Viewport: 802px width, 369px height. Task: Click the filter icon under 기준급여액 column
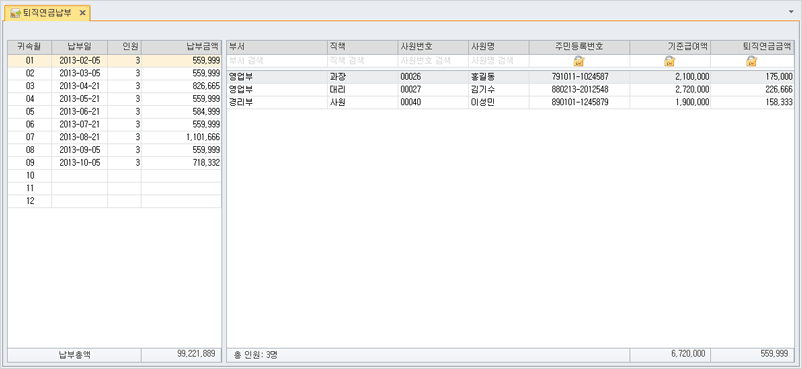[x=670, y=61]
